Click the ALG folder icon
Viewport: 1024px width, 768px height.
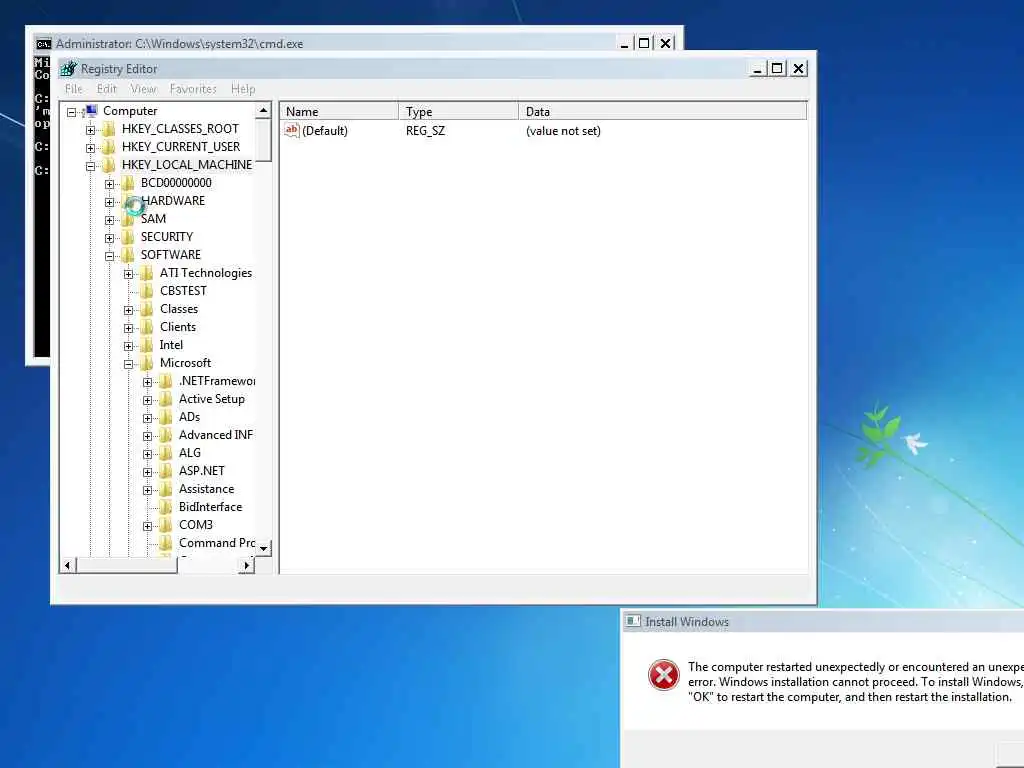click(166, 453)
